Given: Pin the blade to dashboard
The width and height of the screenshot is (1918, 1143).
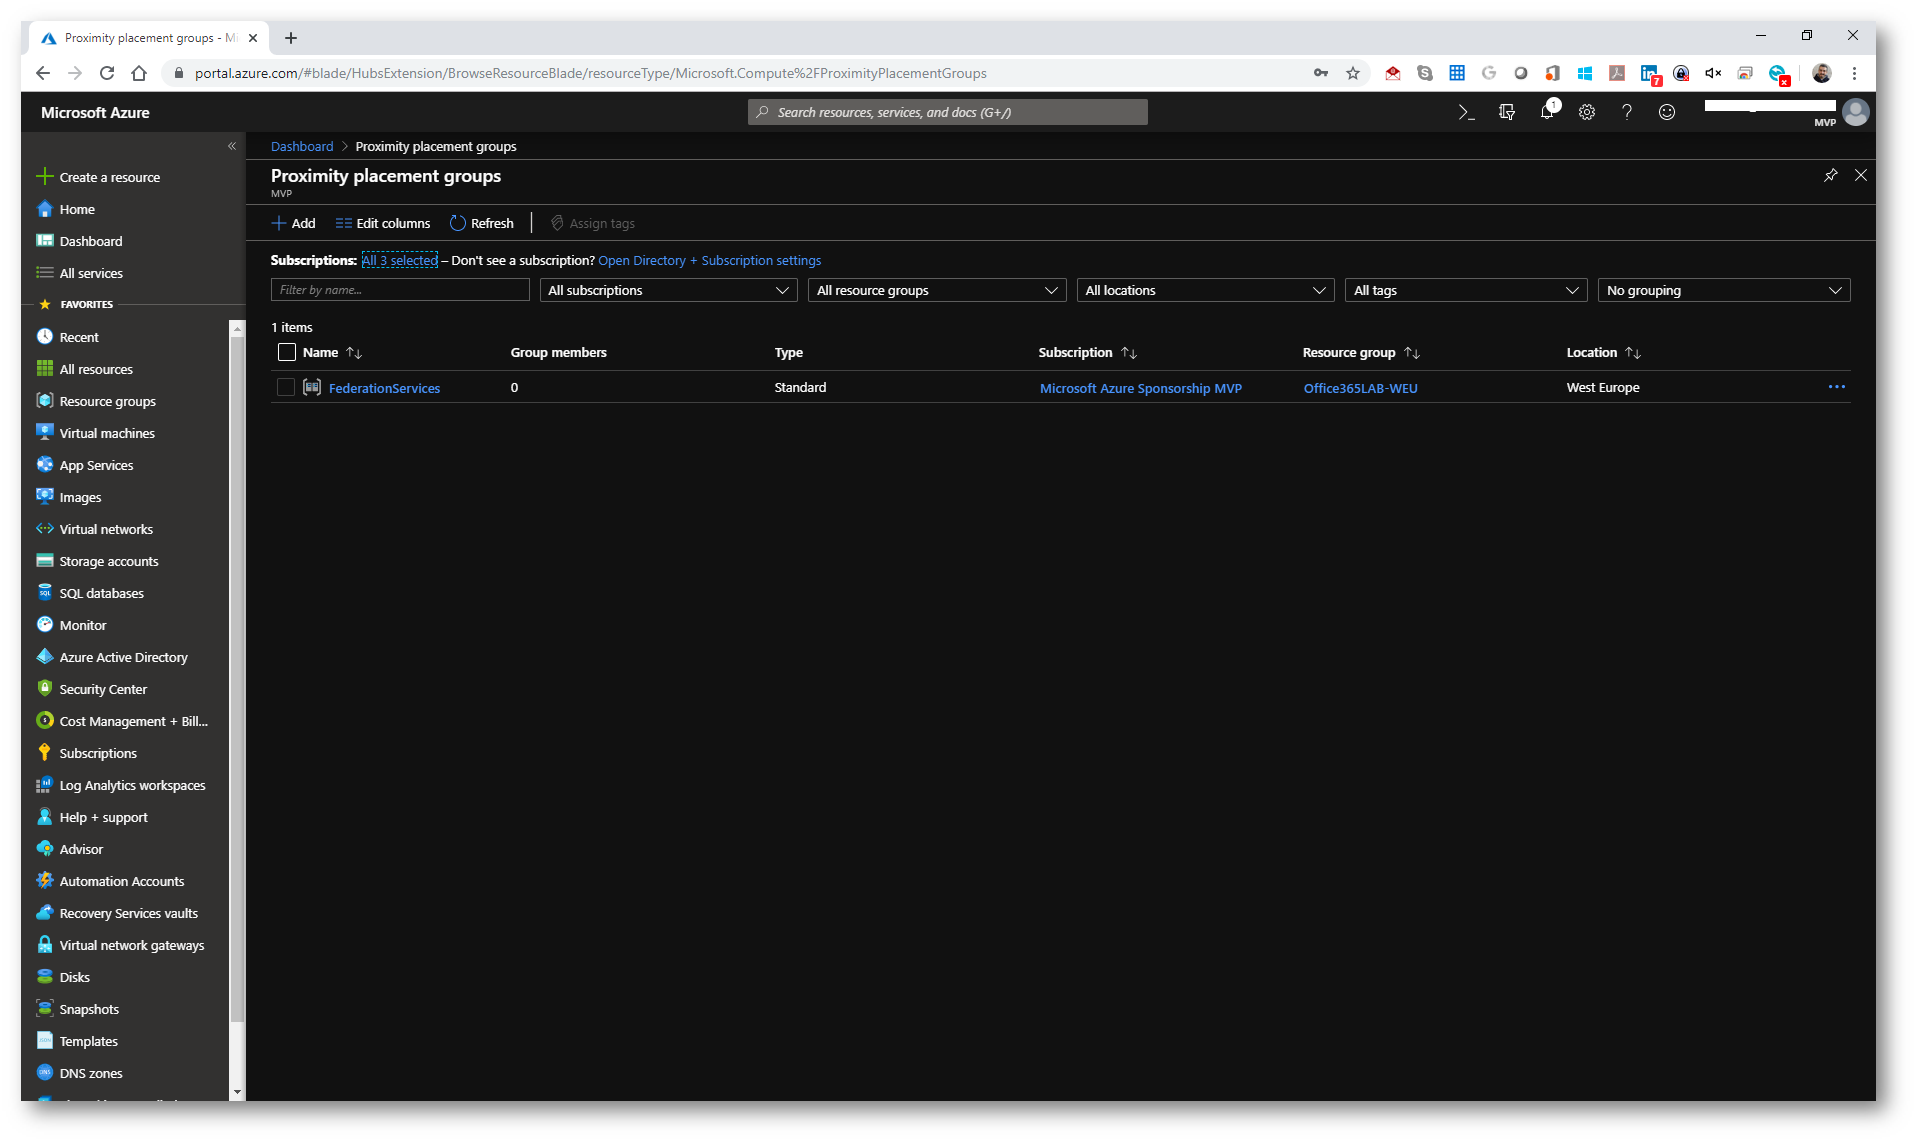Looking at the screenshot, I should (x=1831, y=175).
